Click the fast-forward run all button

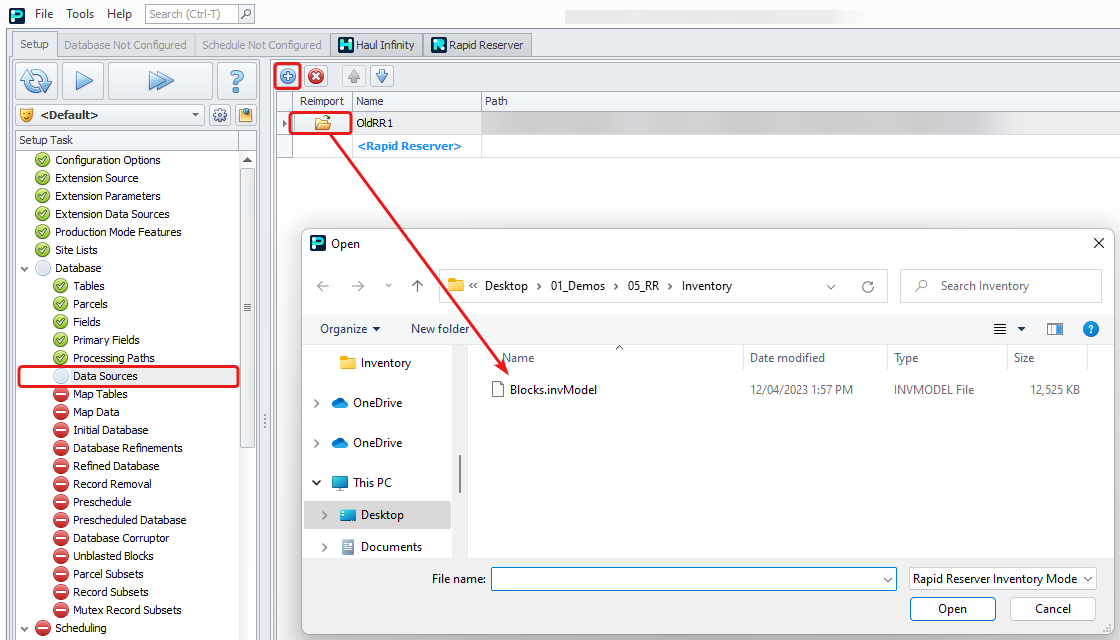tap(161, 81)
